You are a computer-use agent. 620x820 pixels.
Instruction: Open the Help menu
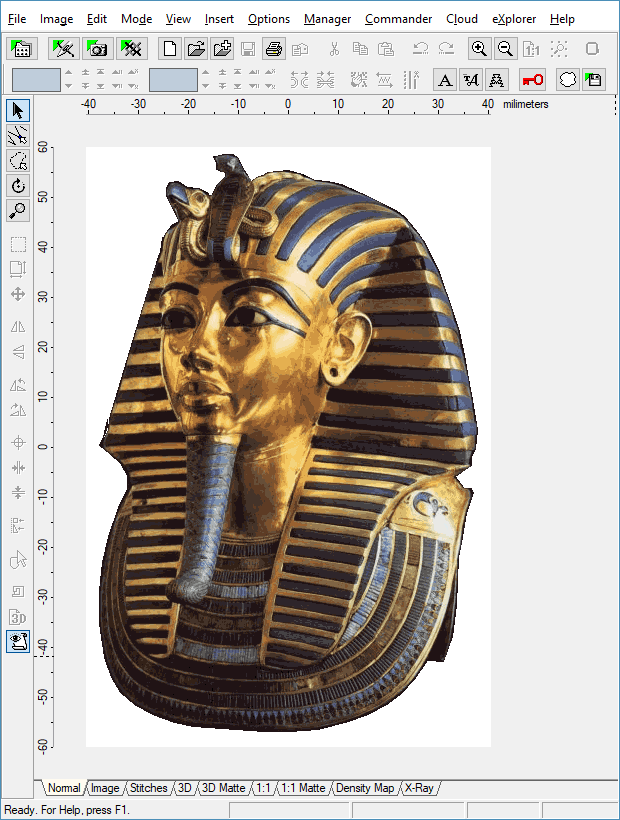coord(562,19)
